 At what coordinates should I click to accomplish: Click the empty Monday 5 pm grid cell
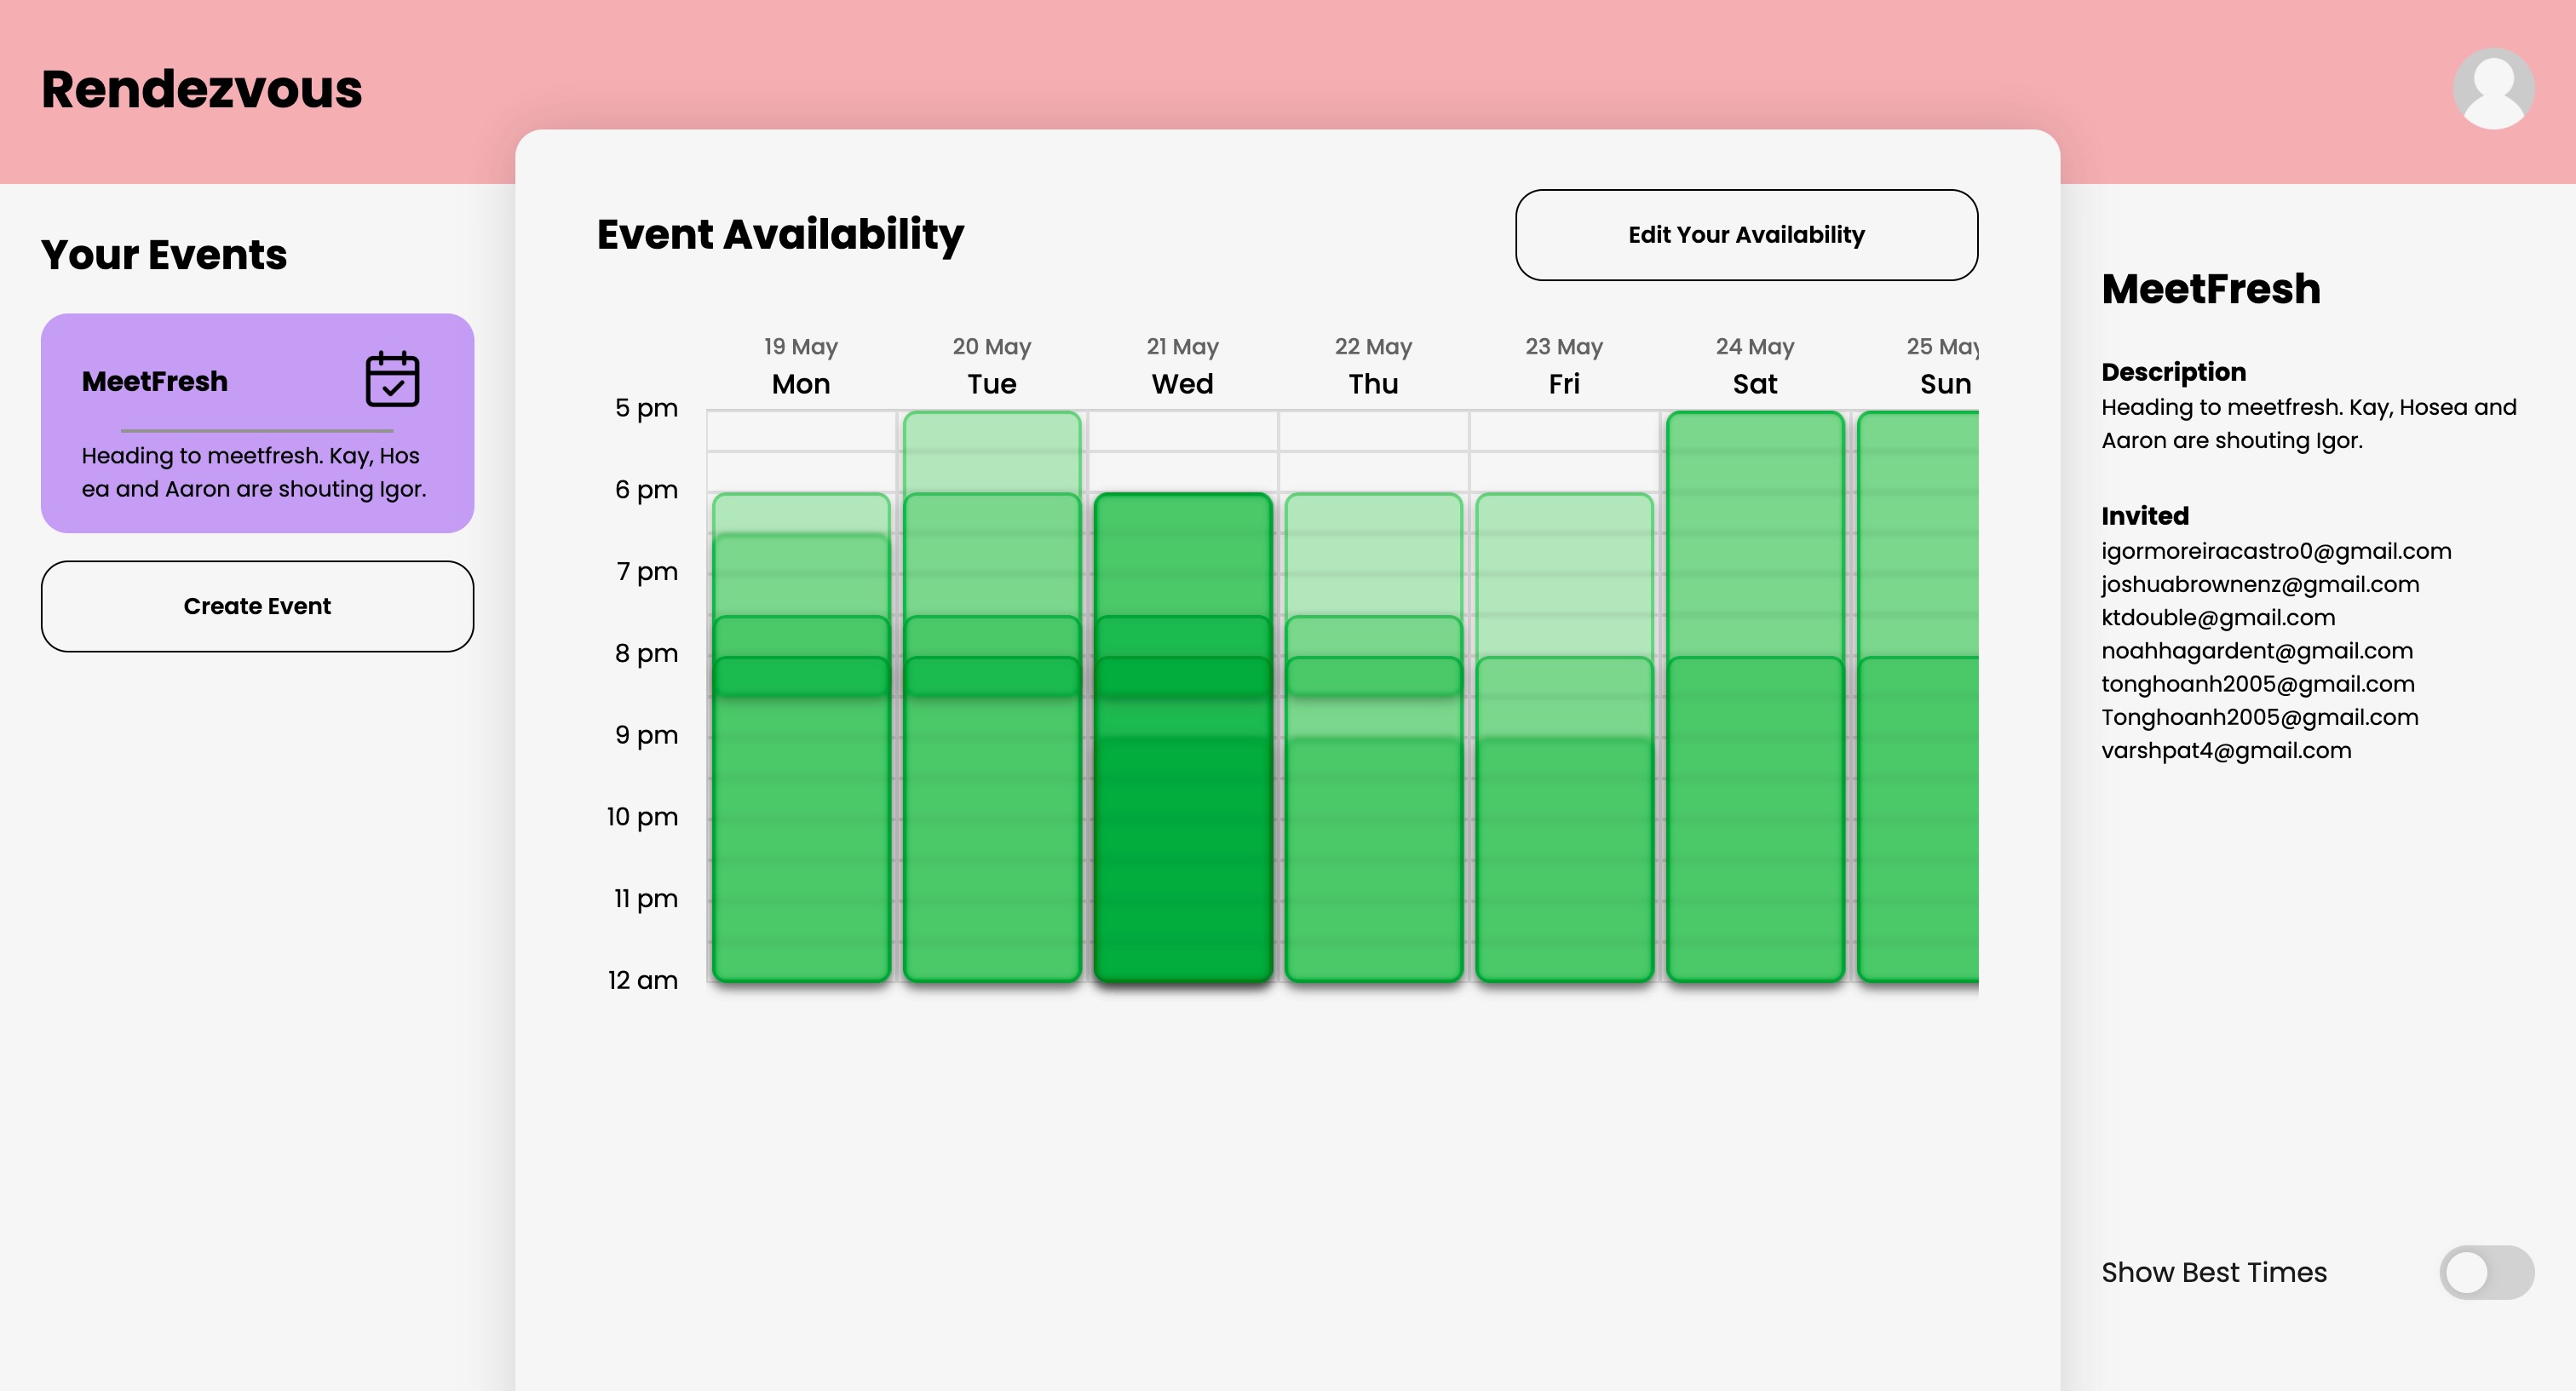tap(800, 431)
